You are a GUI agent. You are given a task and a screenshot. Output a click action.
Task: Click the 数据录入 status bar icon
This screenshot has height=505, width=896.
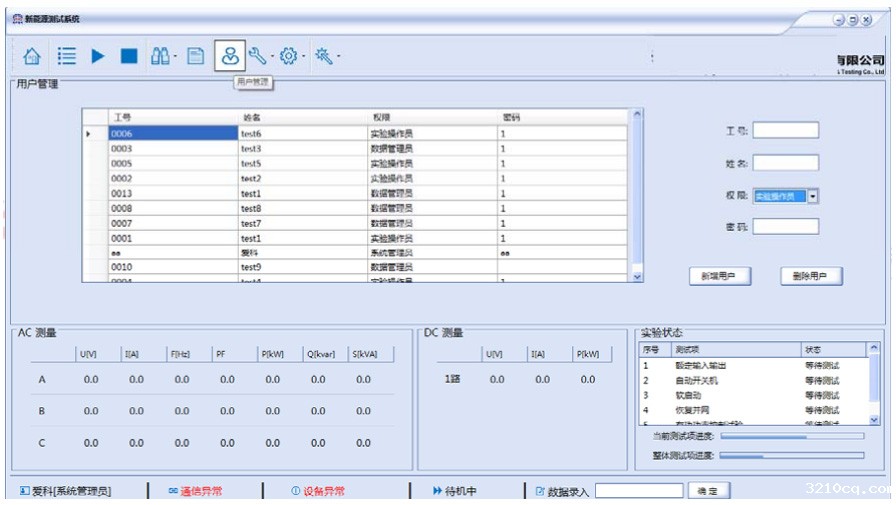point(540,491)
